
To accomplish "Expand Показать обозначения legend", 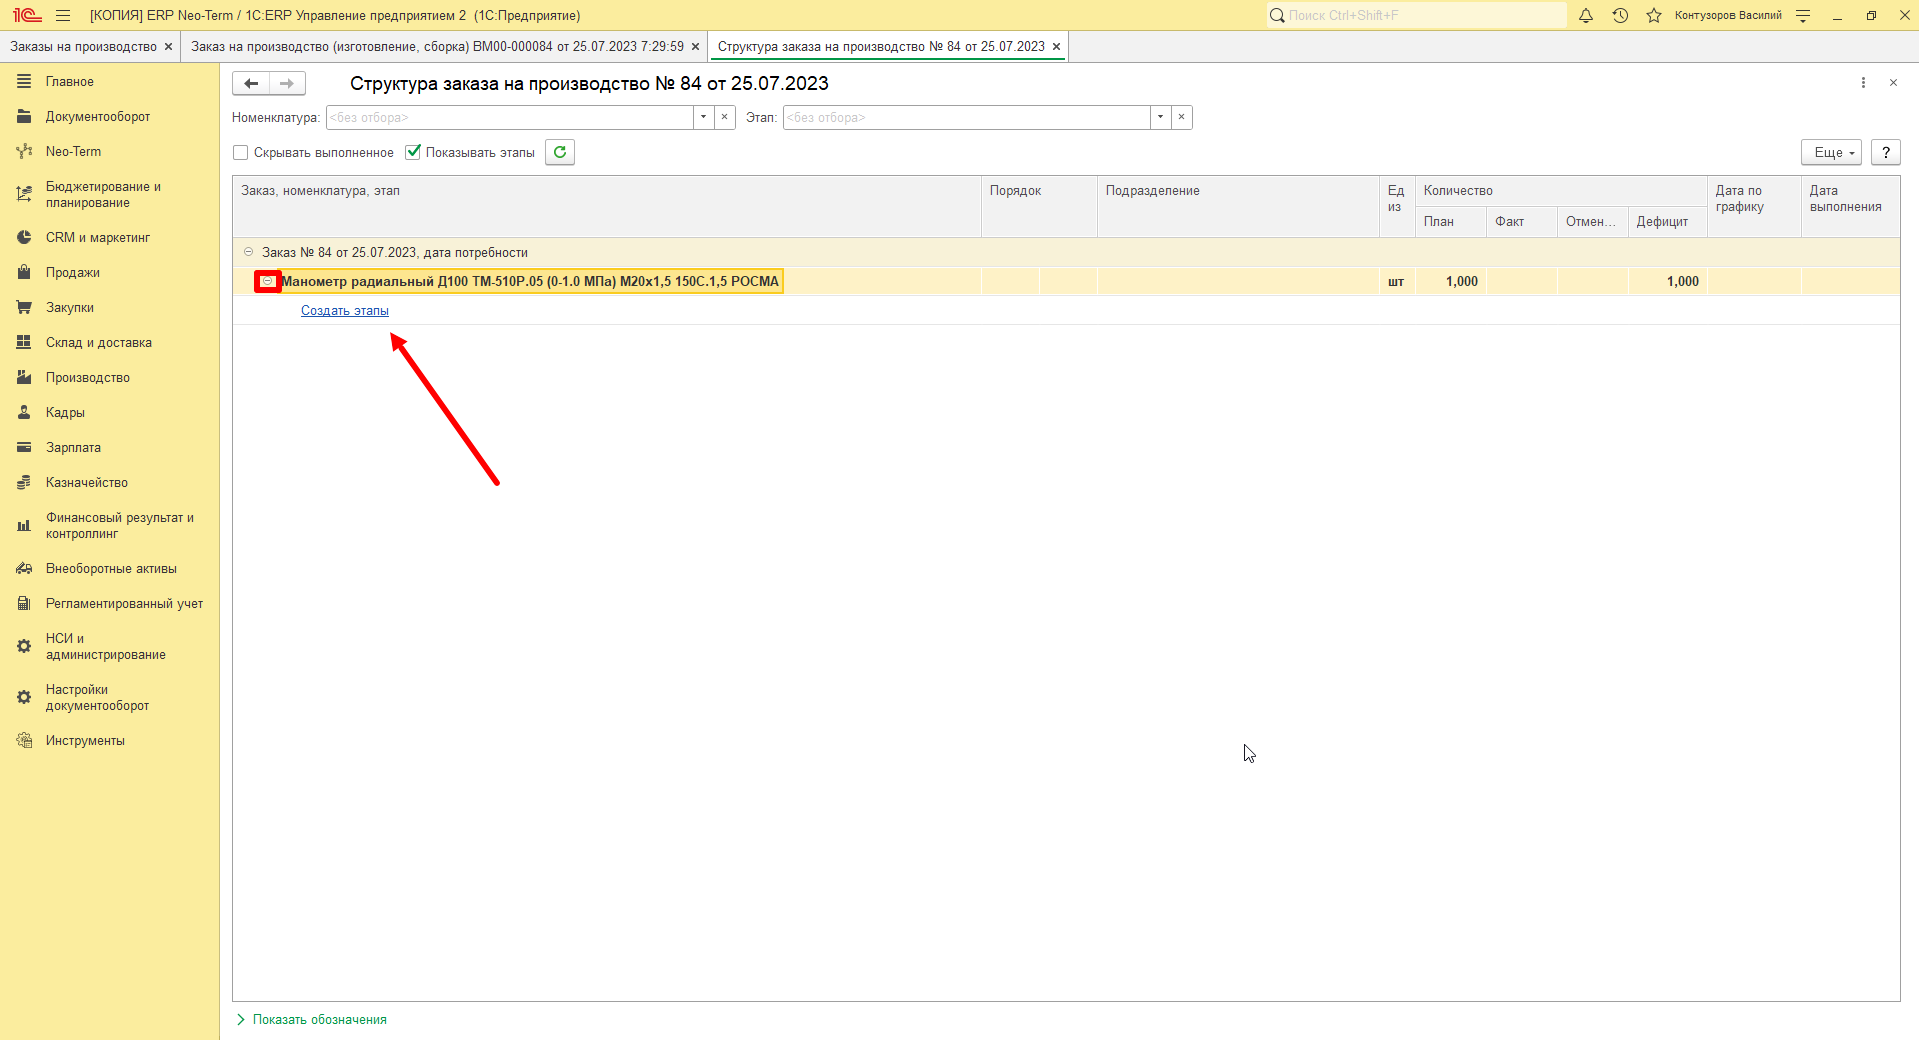I will click(312, 1019).
